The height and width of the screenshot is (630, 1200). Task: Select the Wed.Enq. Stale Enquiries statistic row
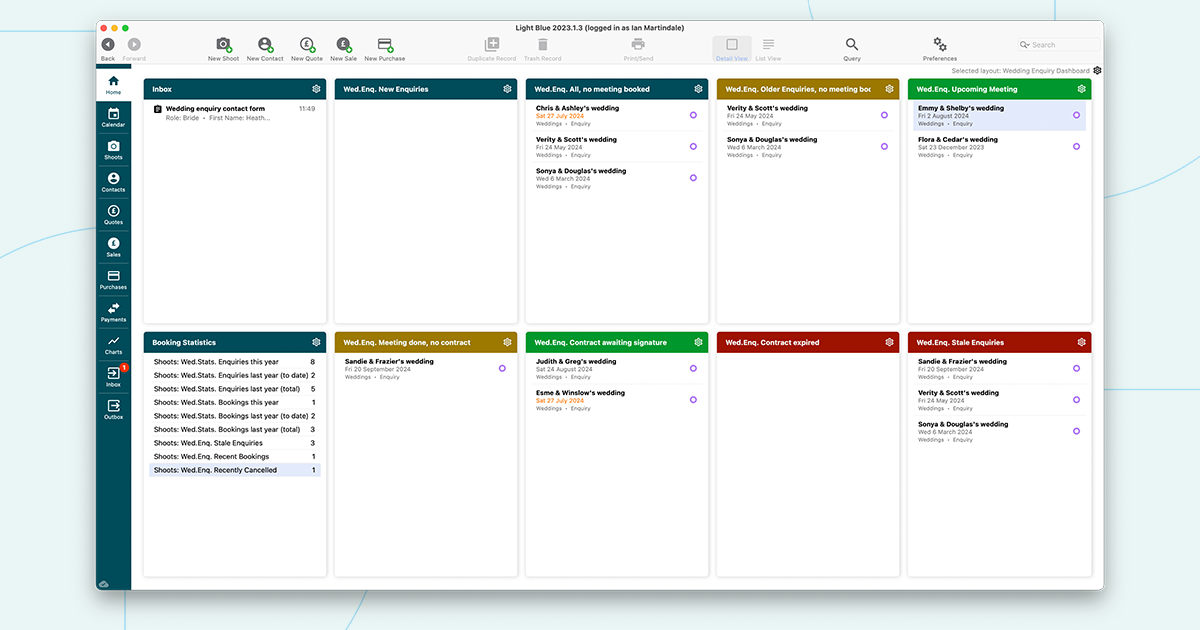[208, 443]
